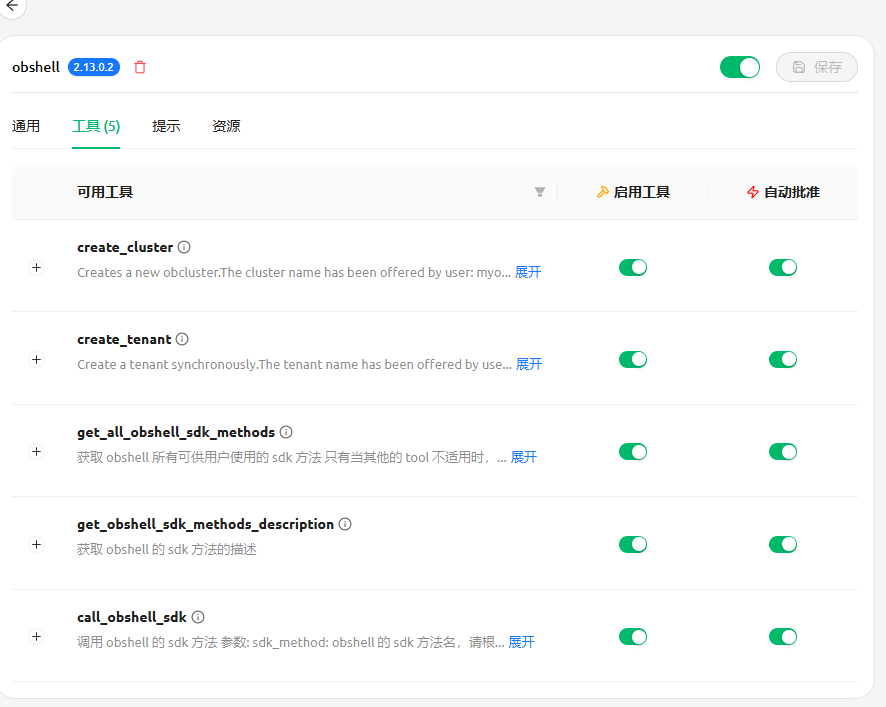Show info for get_obshell_sdk_methods_description

(x=345, y=524)
